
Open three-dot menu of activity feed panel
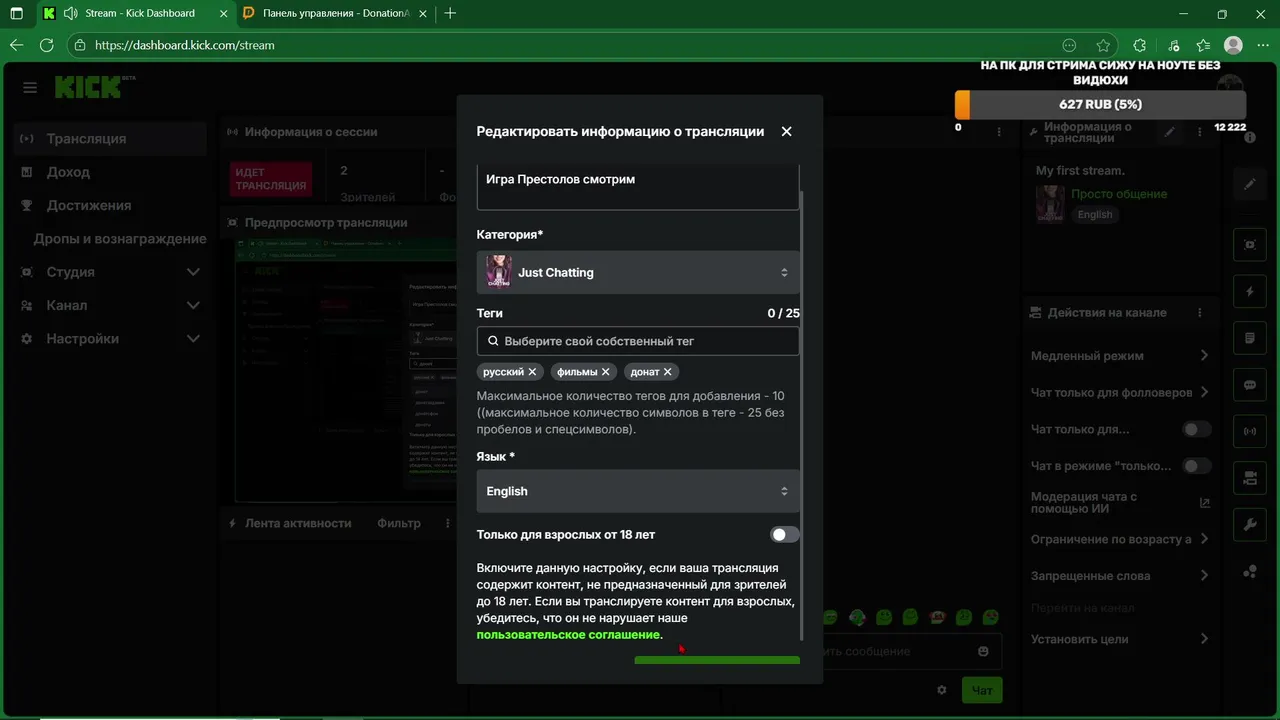448,523
